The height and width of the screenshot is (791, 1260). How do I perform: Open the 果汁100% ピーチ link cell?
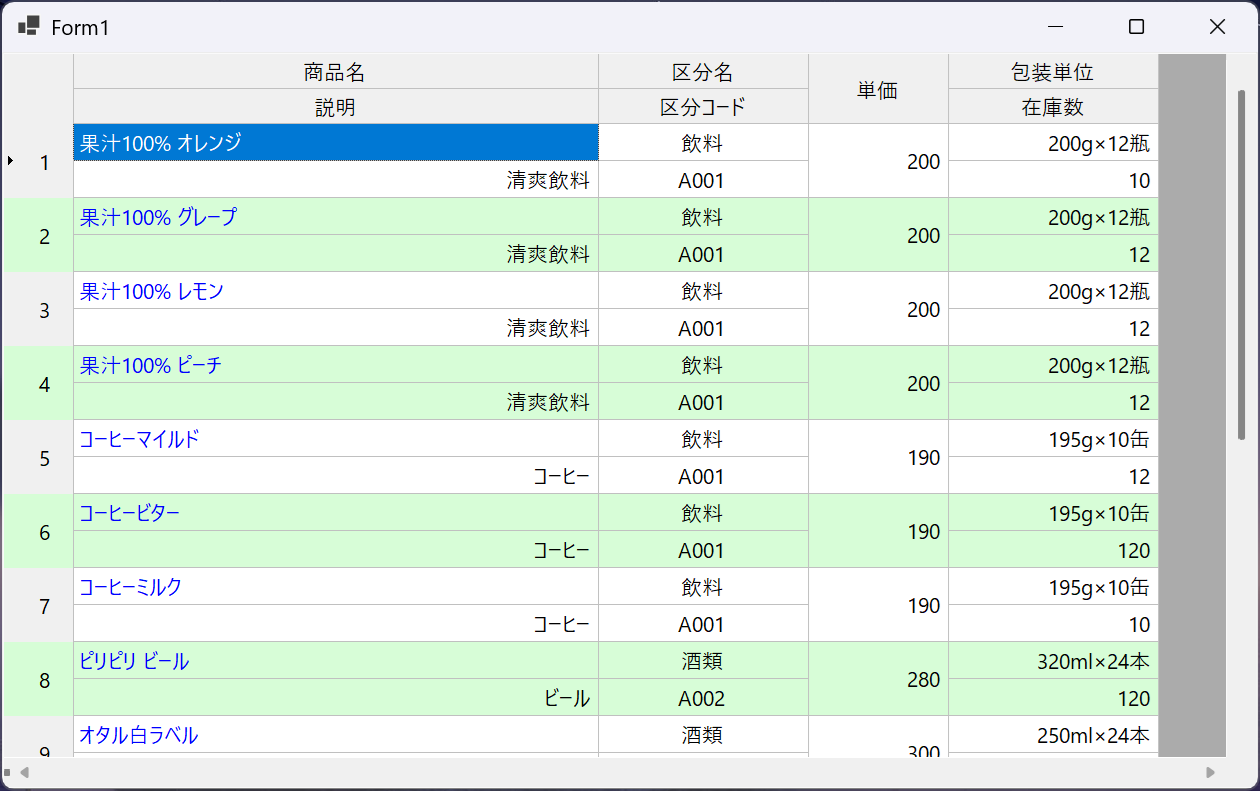click(x=336, y=364)
